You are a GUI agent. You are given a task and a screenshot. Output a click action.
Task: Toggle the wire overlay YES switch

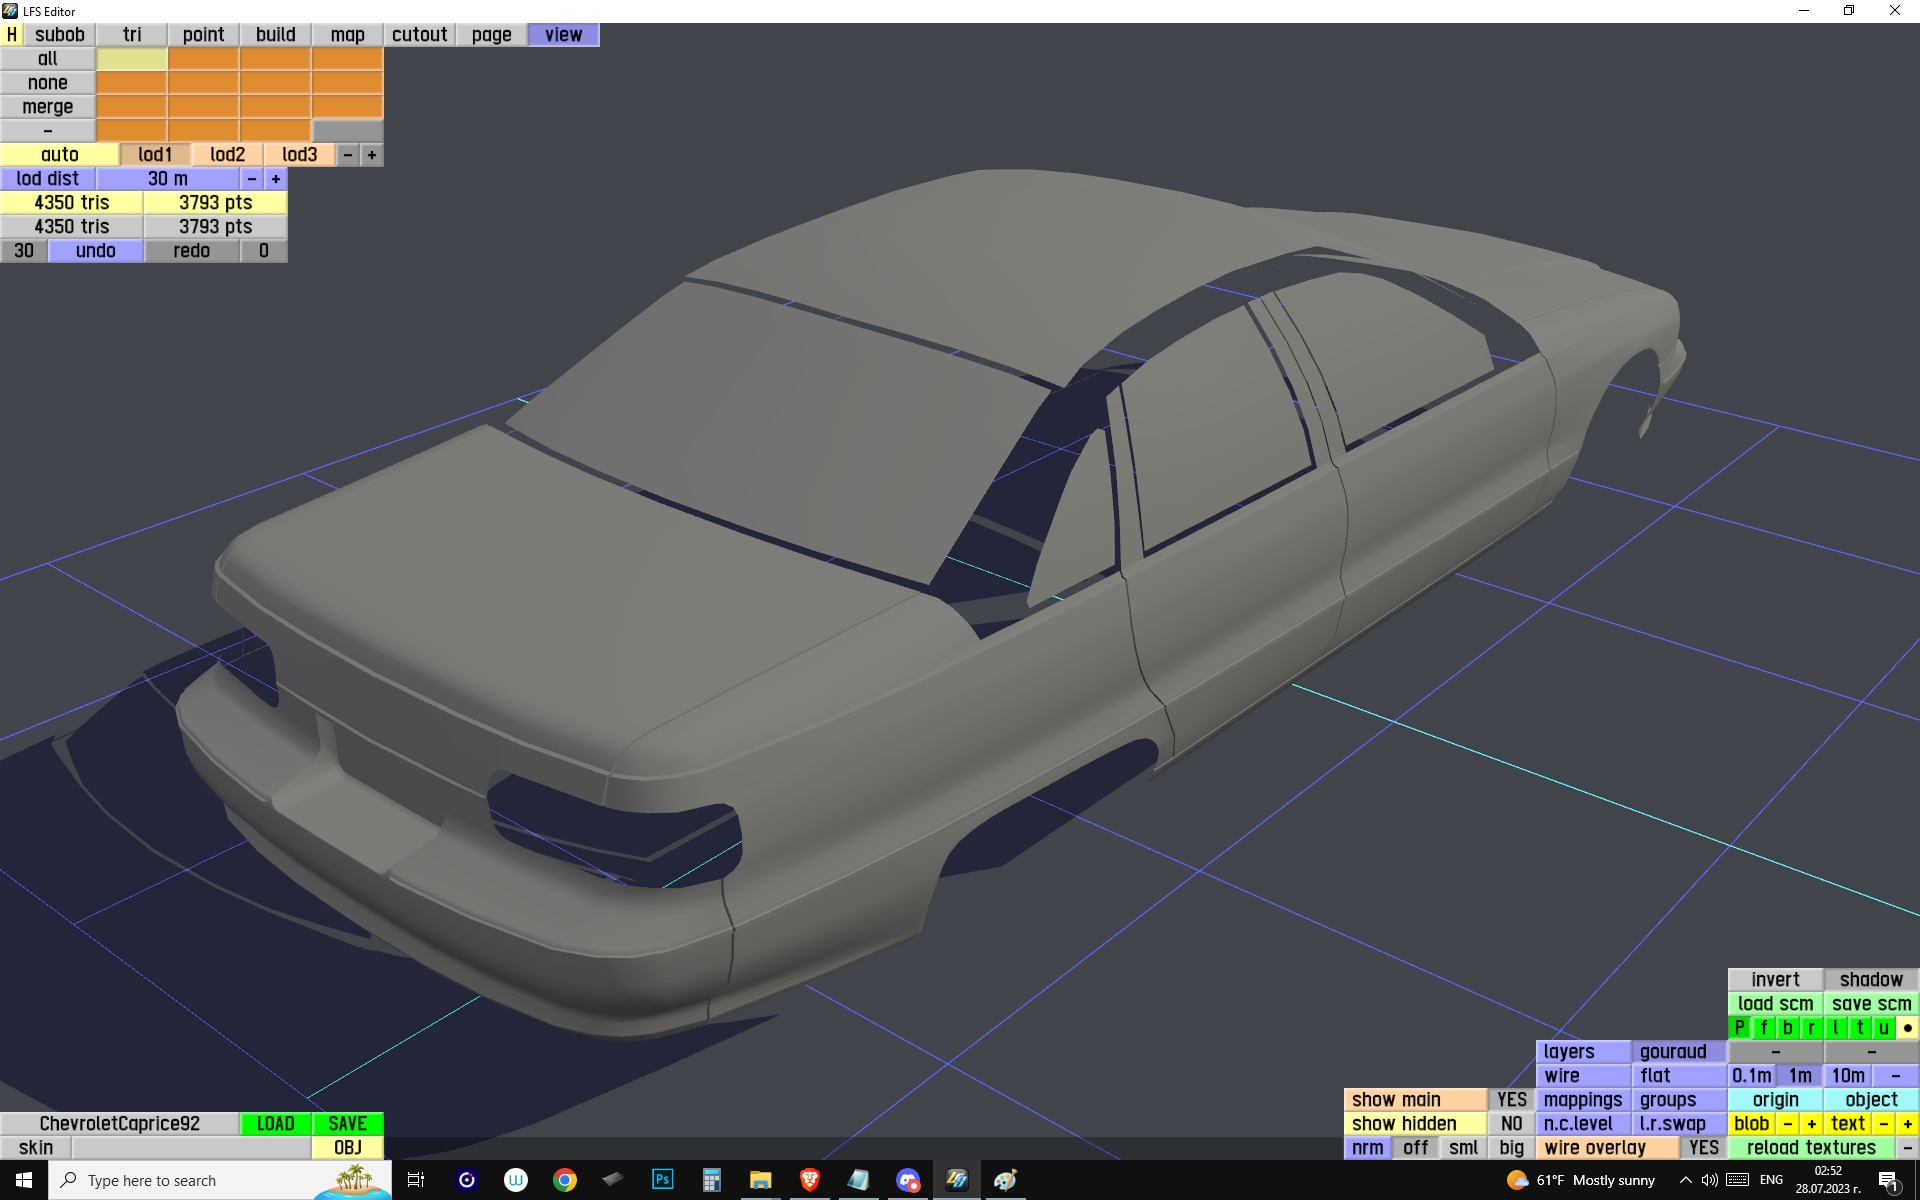click(x=1703, y=1147)
